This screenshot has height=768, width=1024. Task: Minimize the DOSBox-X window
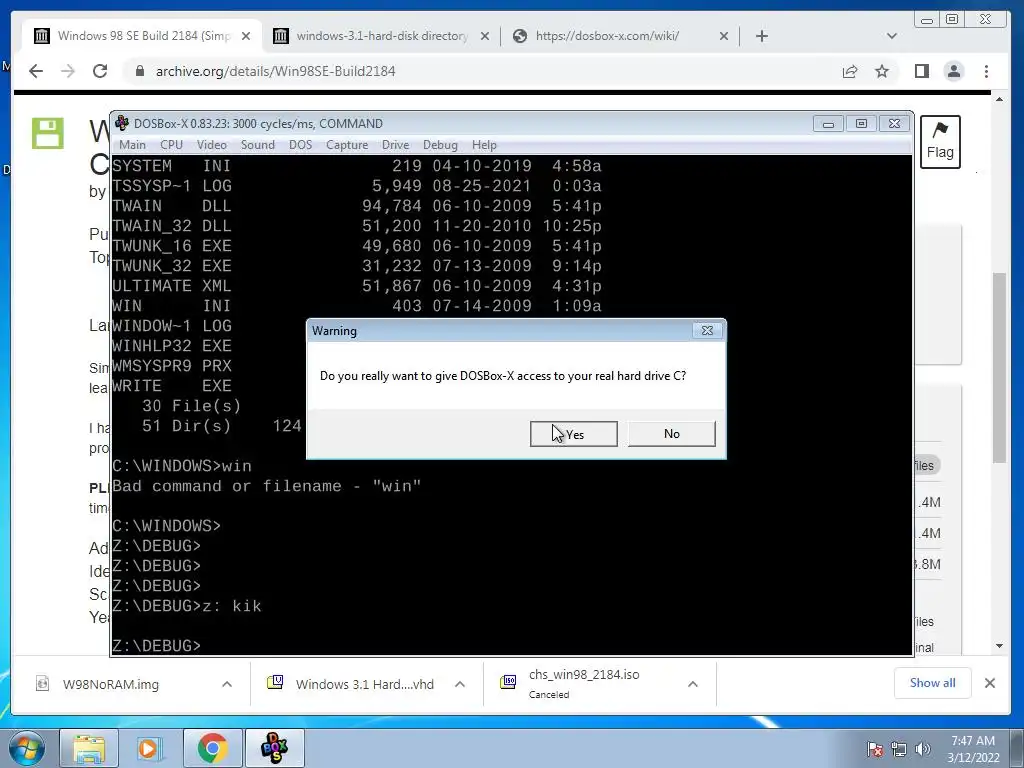[x=828, y=123]
